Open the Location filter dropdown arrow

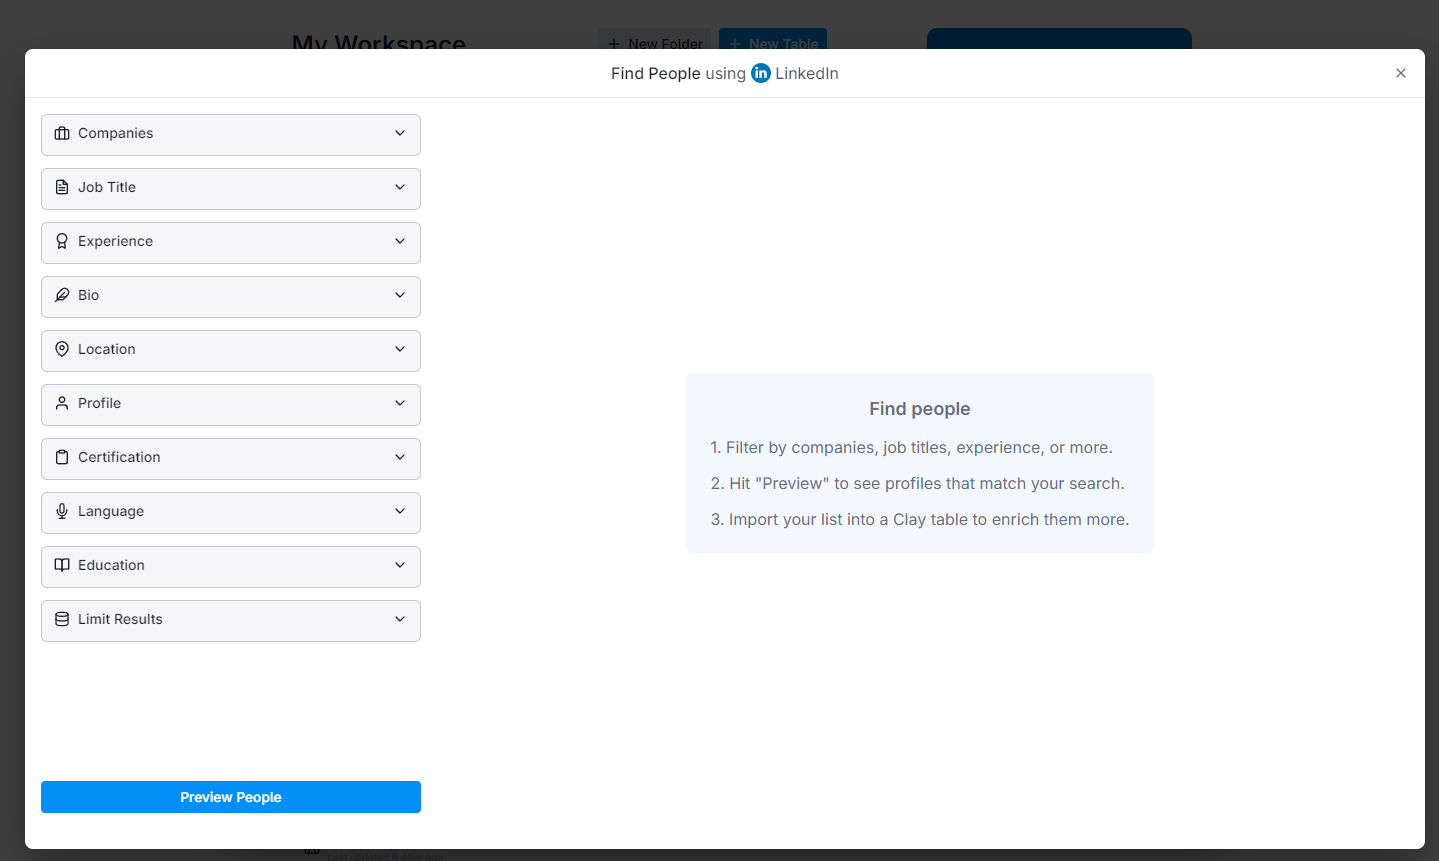coord(400,349)
